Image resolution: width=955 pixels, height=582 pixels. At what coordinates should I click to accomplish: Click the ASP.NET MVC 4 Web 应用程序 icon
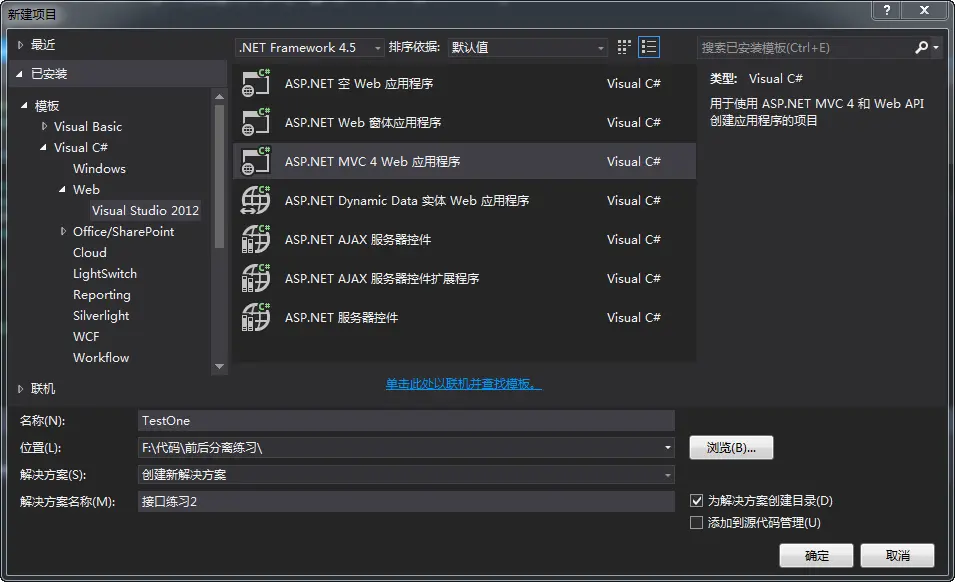(256, 161)
